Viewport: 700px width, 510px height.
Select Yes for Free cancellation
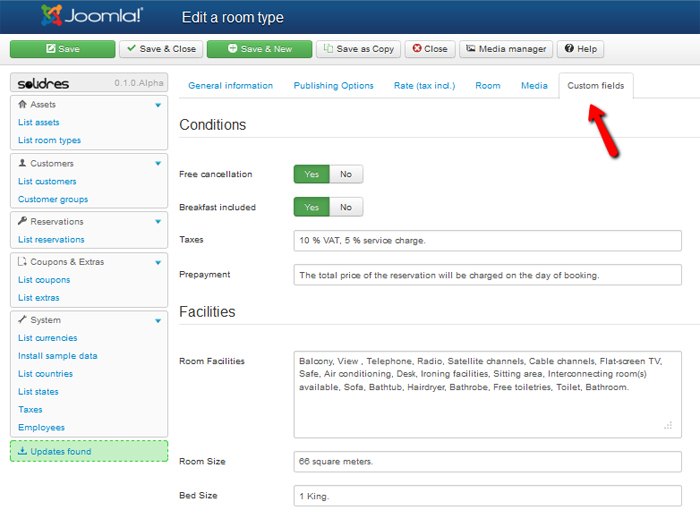pos(311,174)
